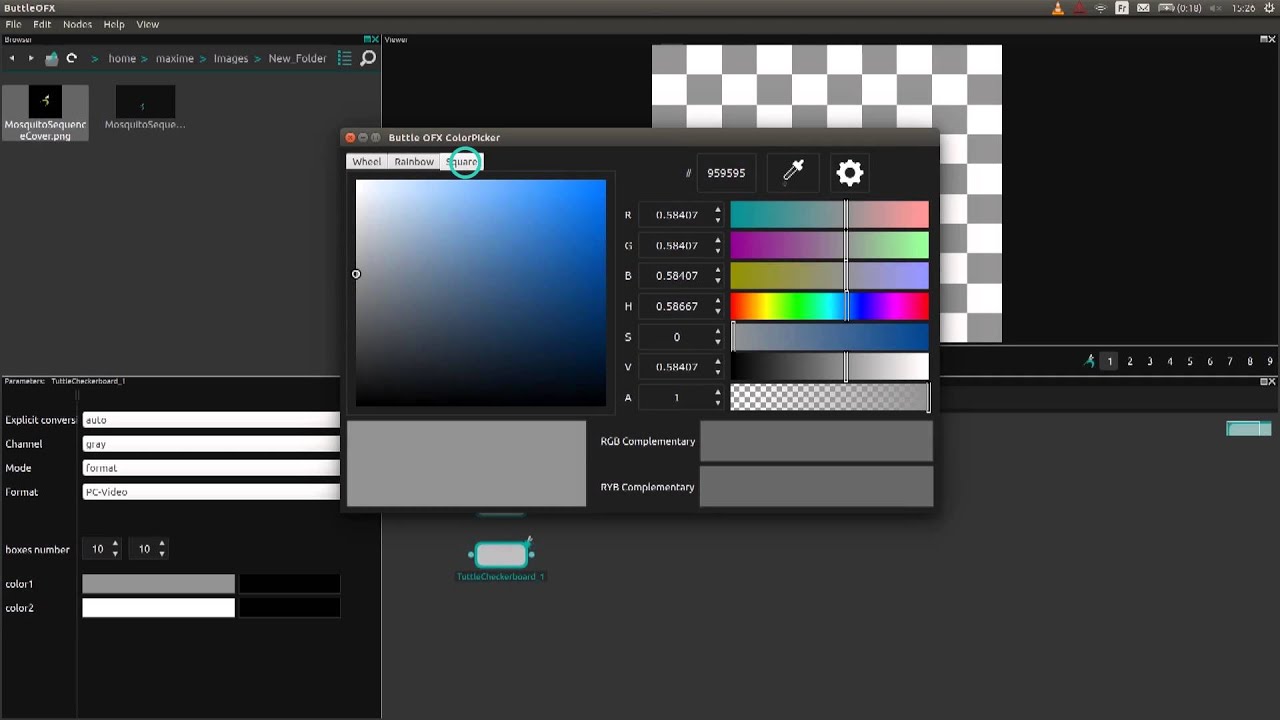Open the Nodes menu
Screen dimensions: 1280x720
coord(77,24)
